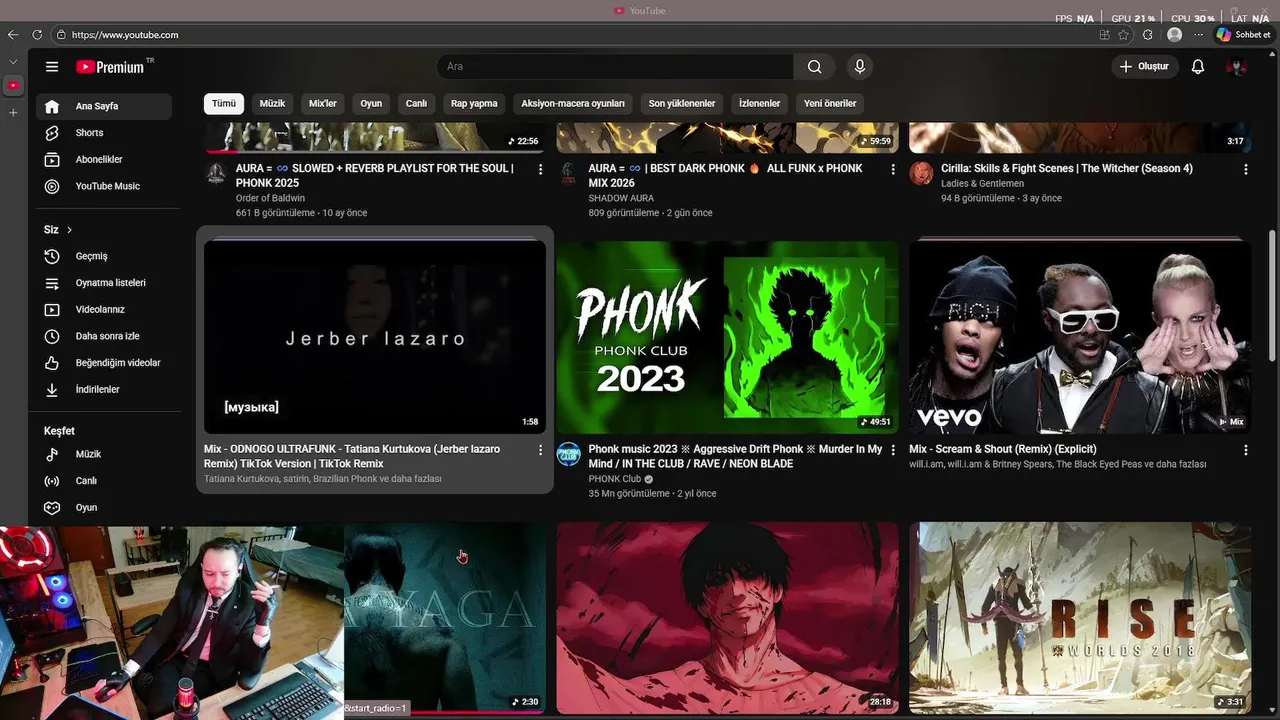The image size is (1280, 720).
Task: Open more options for AURA SLOWED + REVERB video
Action: 540,169
